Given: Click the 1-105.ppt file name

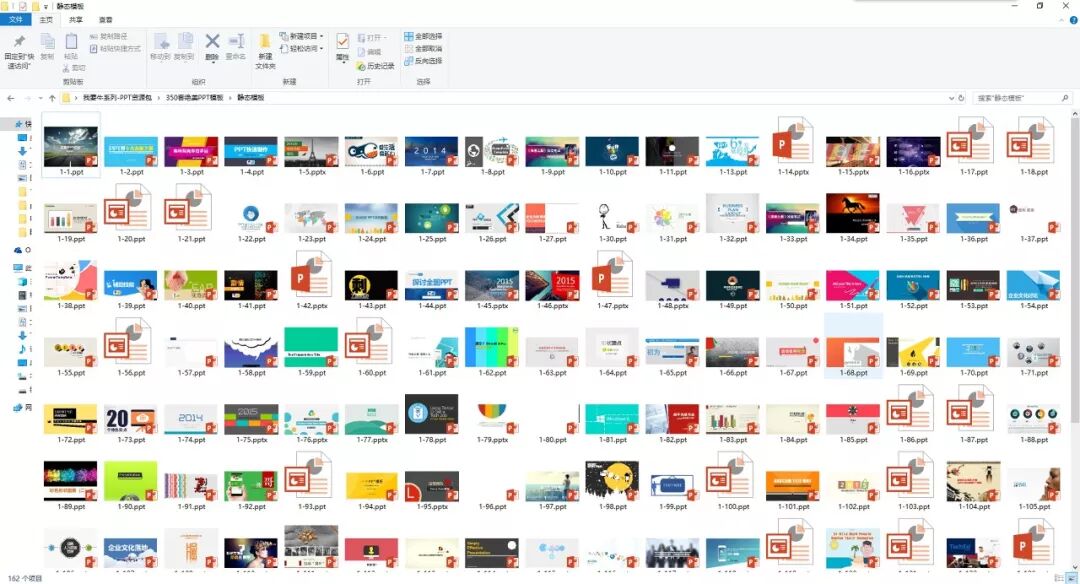Looking at the screenshot, I should 1033,506.
